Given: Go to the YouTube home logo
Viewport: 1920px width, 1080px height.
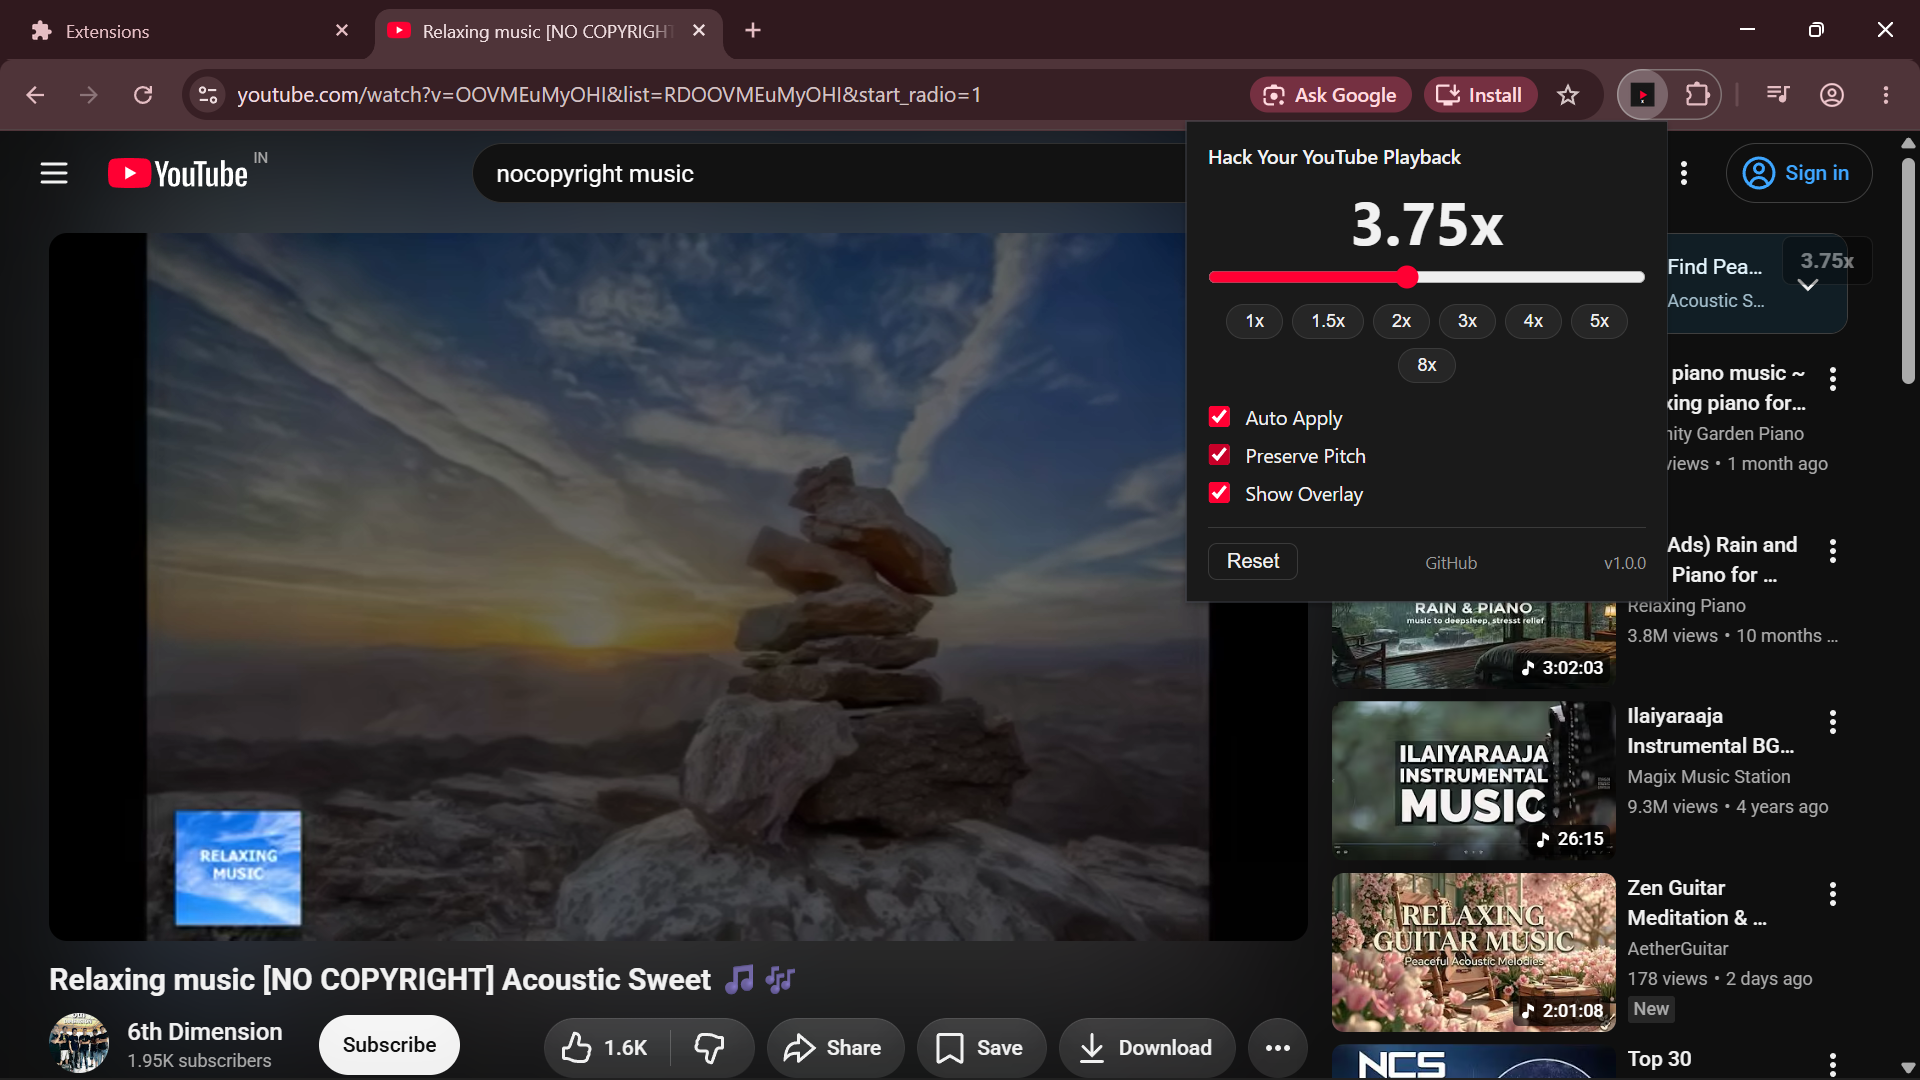Looking at the screenshot, I should 178,174.
